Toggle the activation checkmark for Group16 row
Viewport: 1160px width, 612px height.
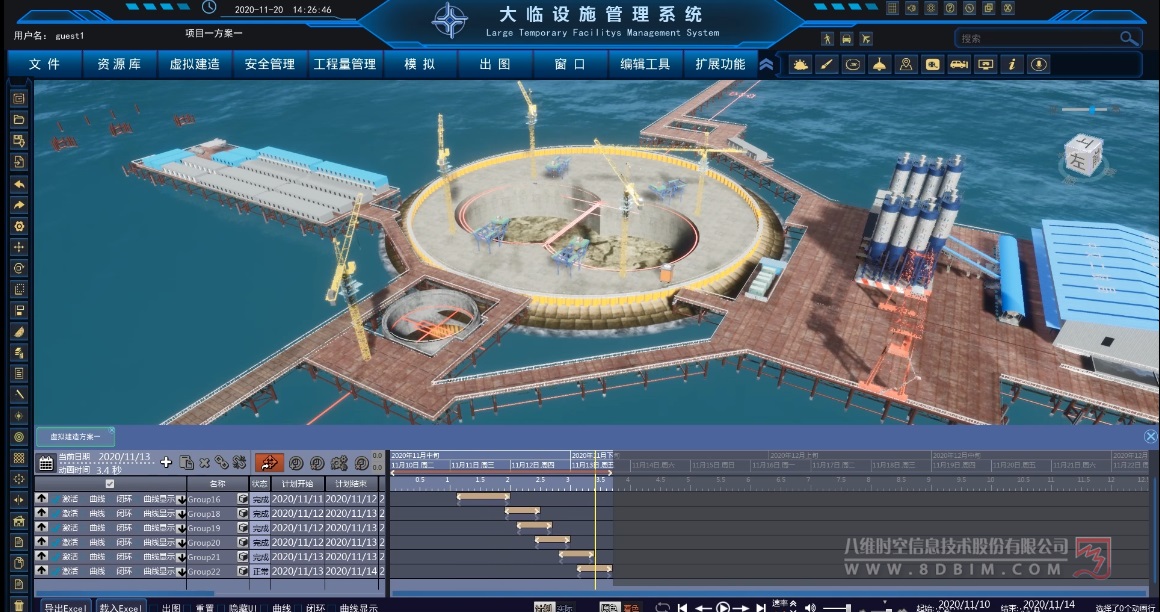click(x=56, y=499)
